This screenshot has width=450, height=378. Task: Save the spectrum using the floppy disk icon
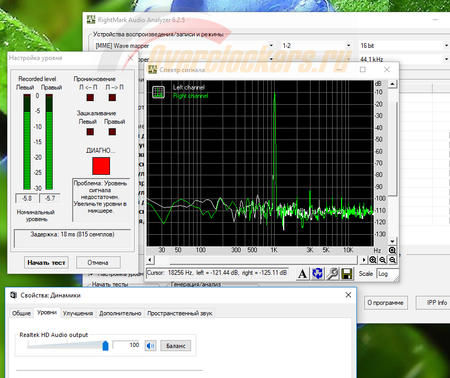coord(347,274)
